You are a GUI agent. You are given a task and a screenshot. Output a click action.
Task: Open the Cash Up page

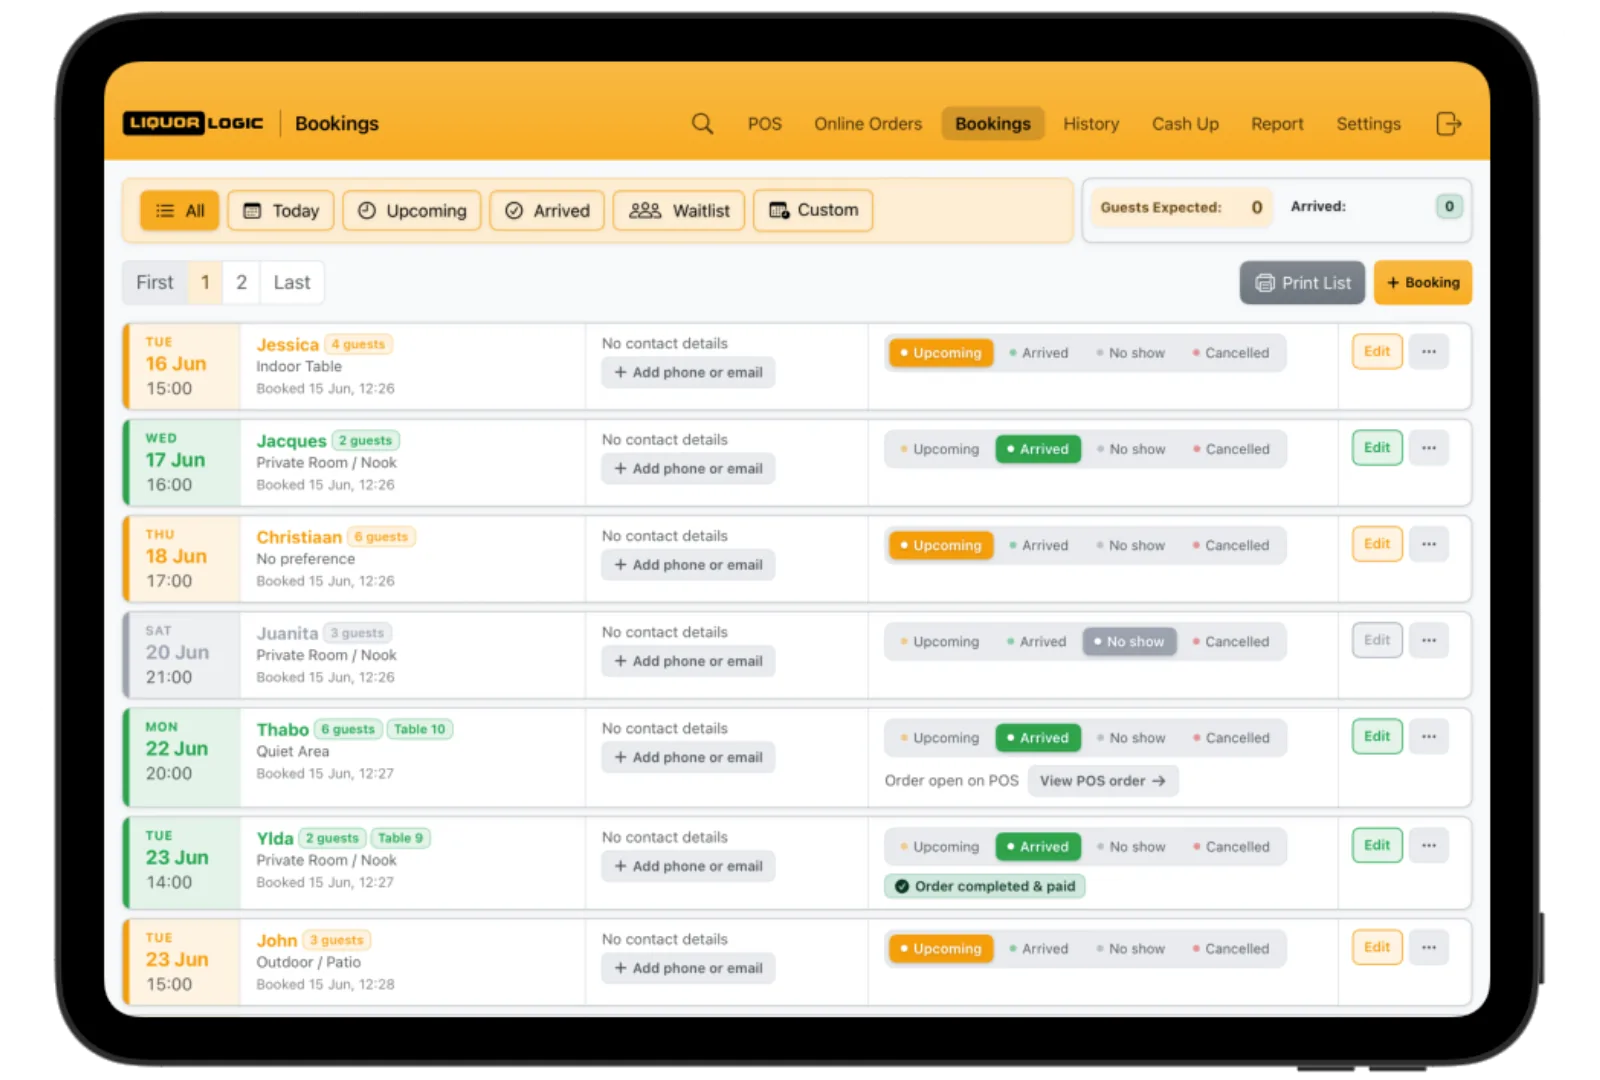[x=1185, y=124]
